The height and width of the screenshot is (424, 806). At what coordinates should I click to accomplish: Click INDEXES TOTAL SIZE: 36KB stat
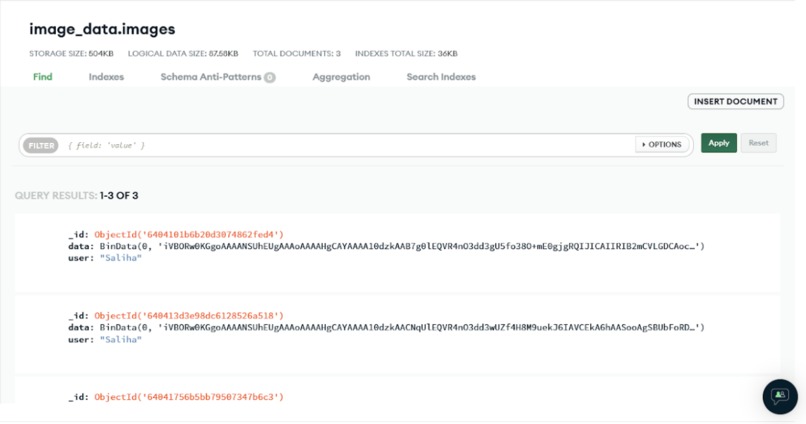coord(406,53)
